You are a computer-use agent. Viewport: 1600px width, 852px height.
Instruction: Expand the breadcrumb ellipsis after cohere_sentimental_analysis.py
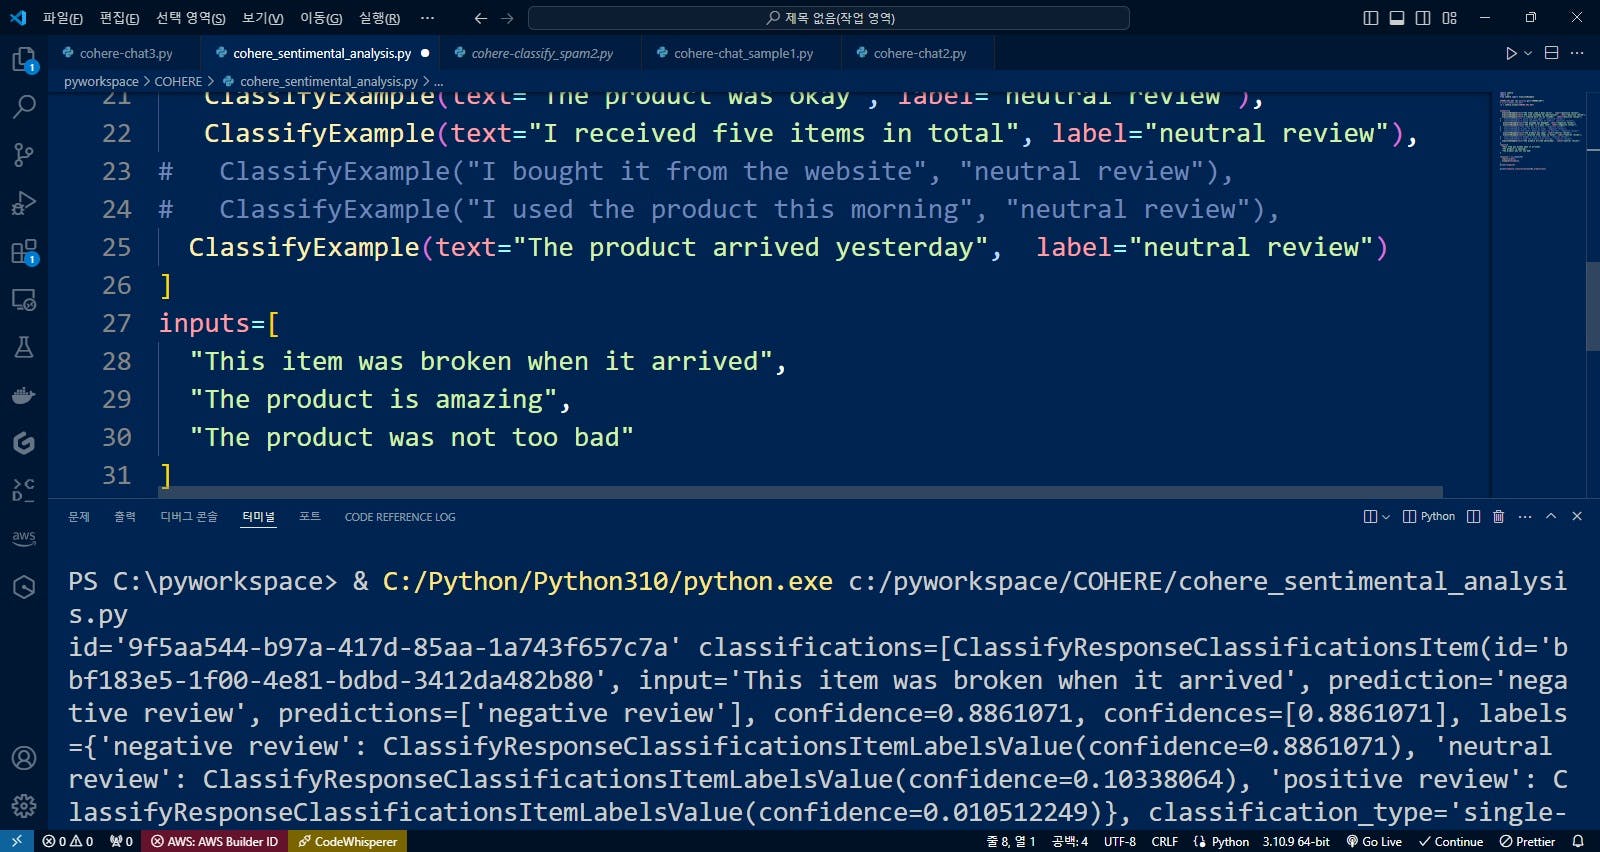(438, 81)
